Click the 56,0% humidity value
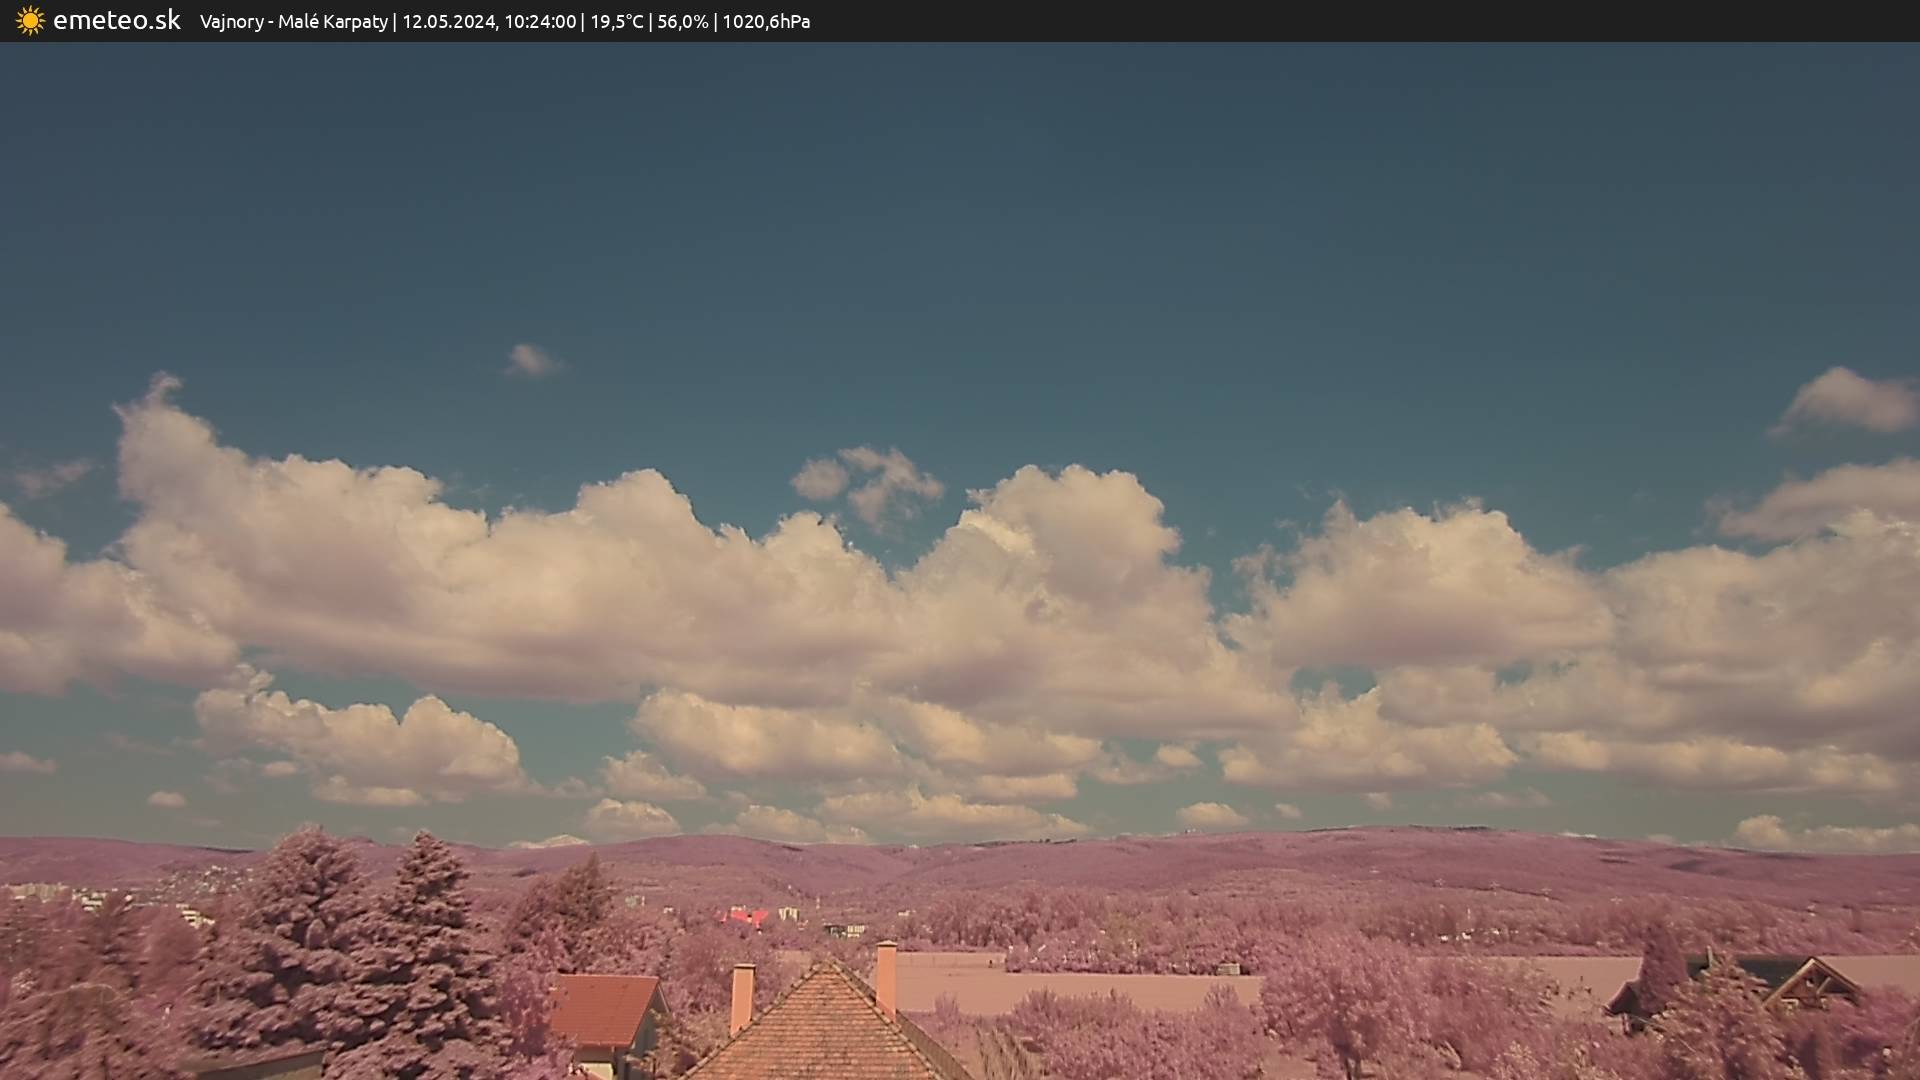Viewport: 1920px width, 1080px height. [x=682, y=22]
